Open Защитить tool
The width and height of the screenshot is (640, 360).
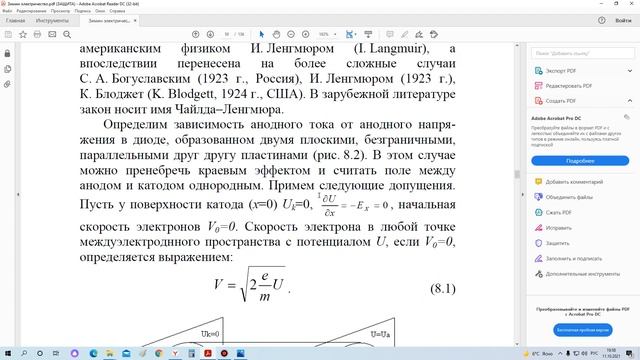click(557, 243)
